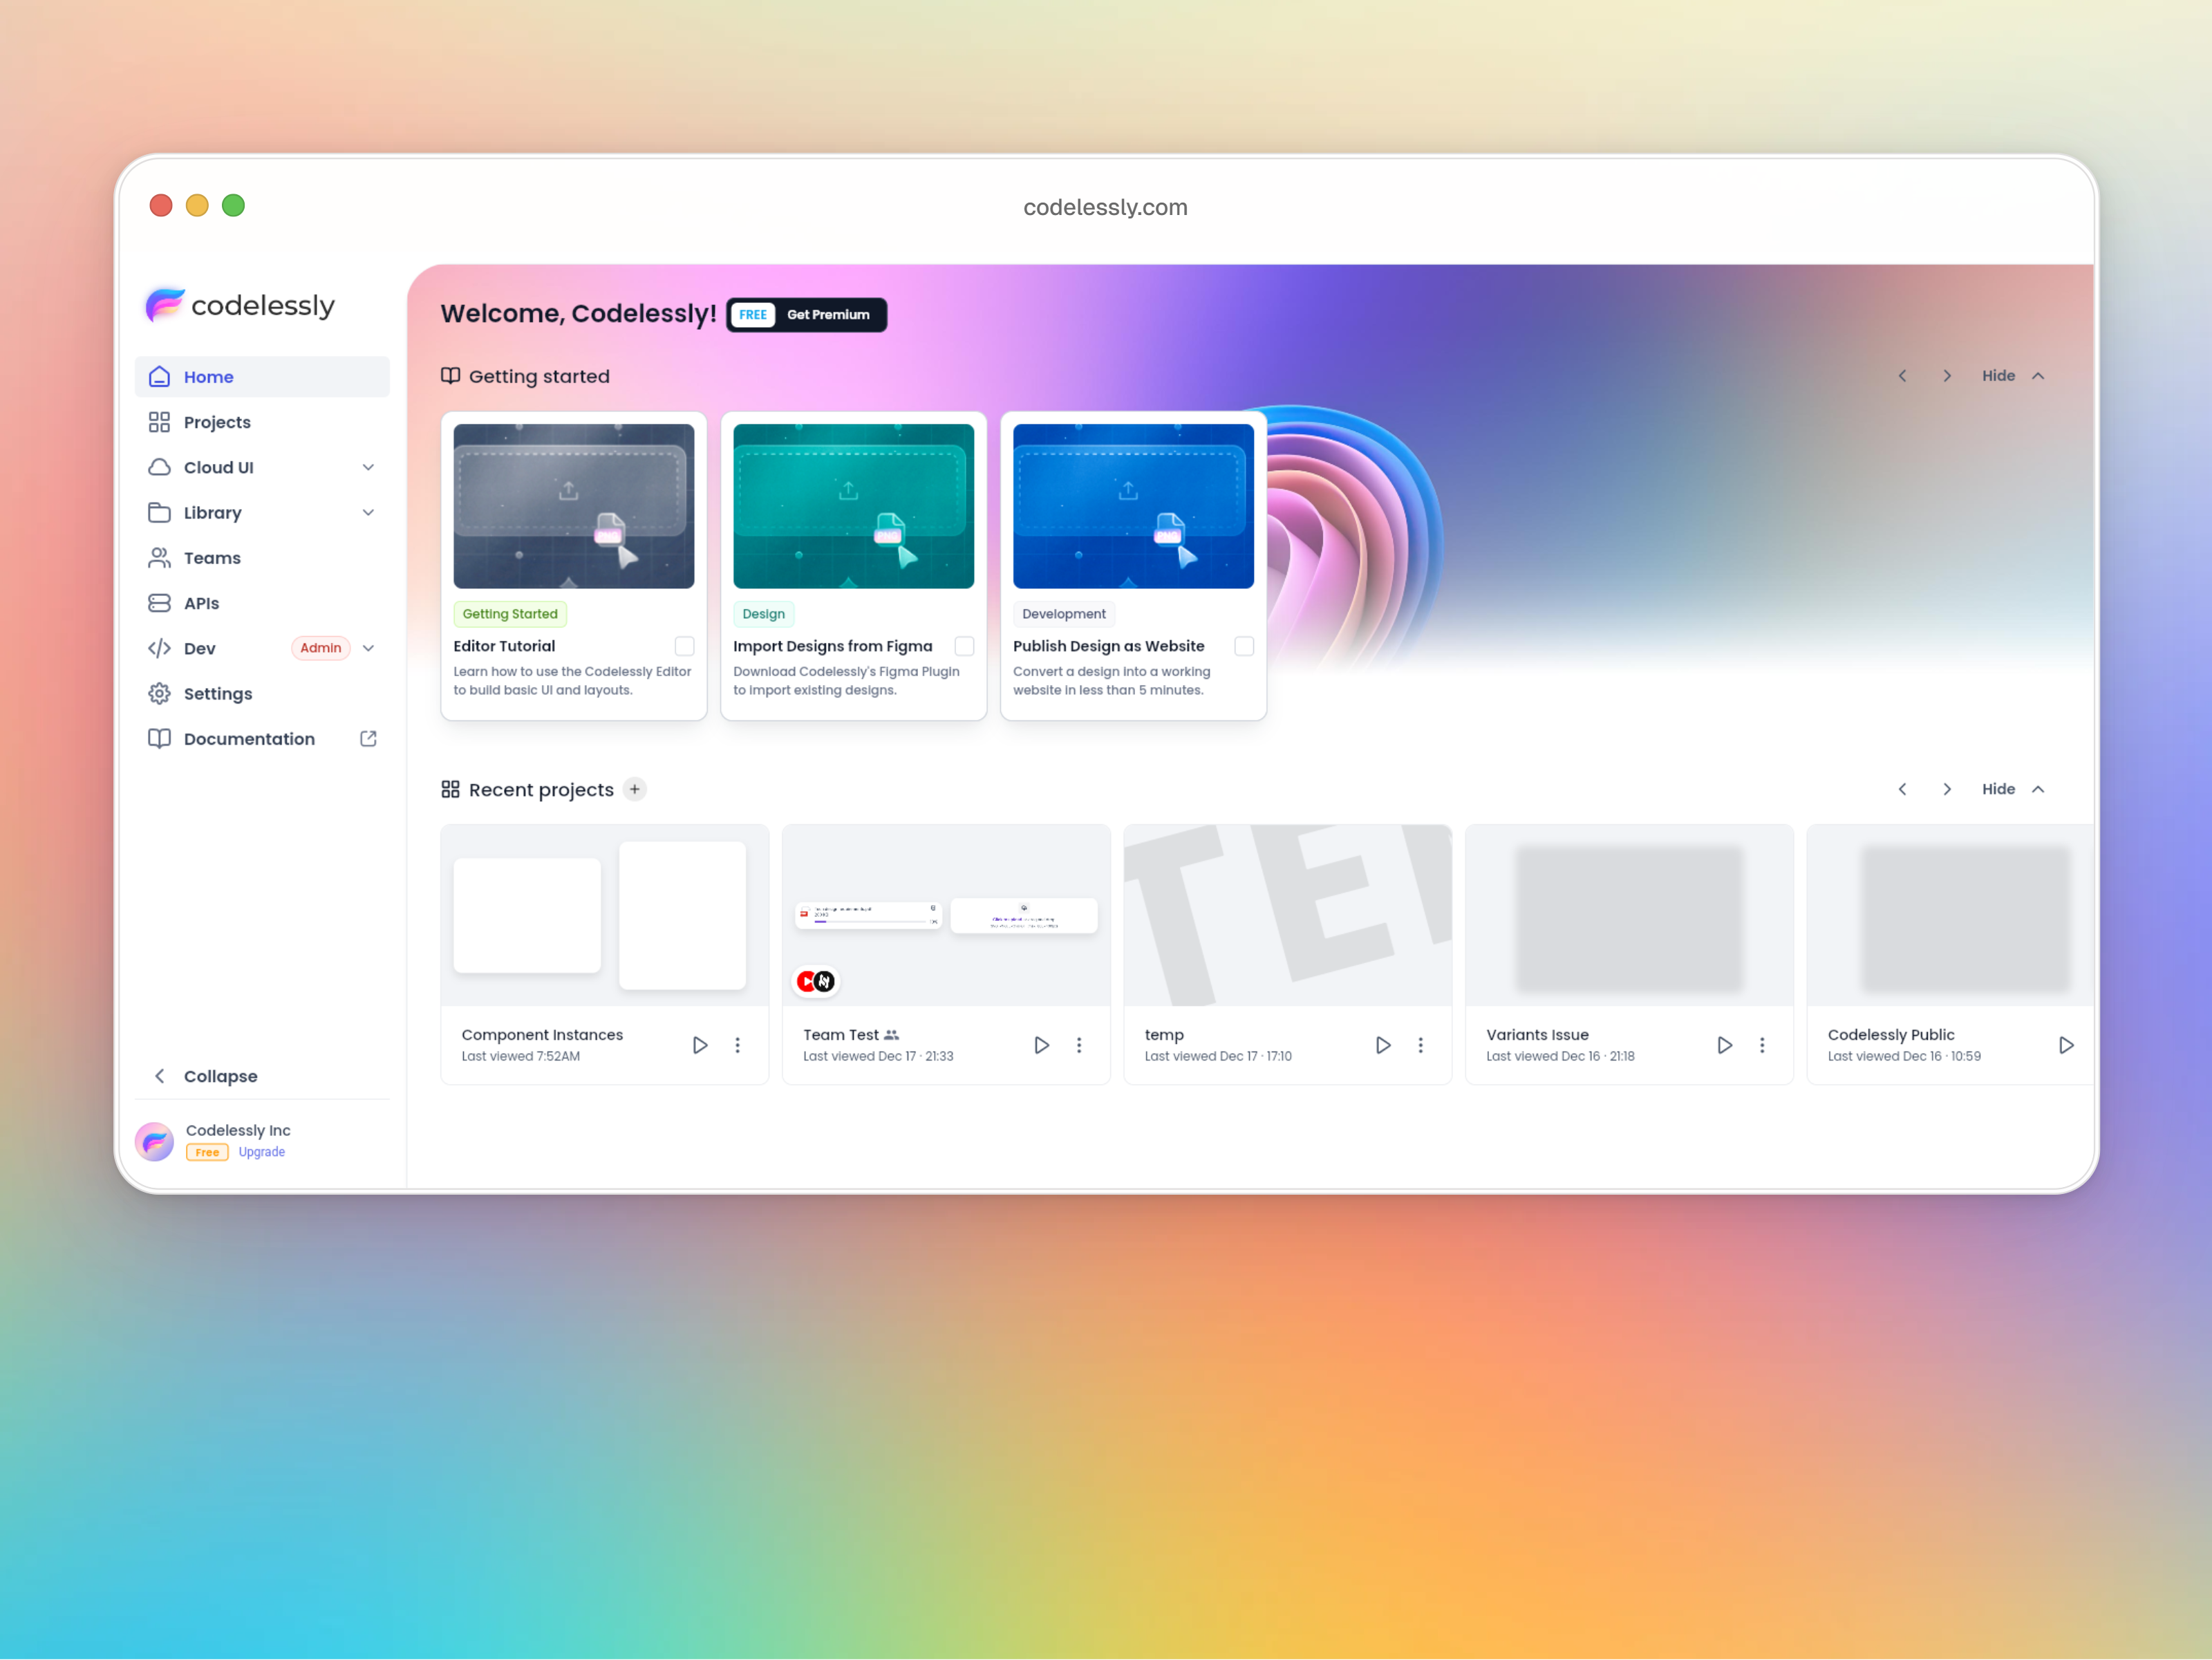Open Teams in the sidebar
The height and width of the screenshot is (1660, 2212).
[x=262, y=558]
